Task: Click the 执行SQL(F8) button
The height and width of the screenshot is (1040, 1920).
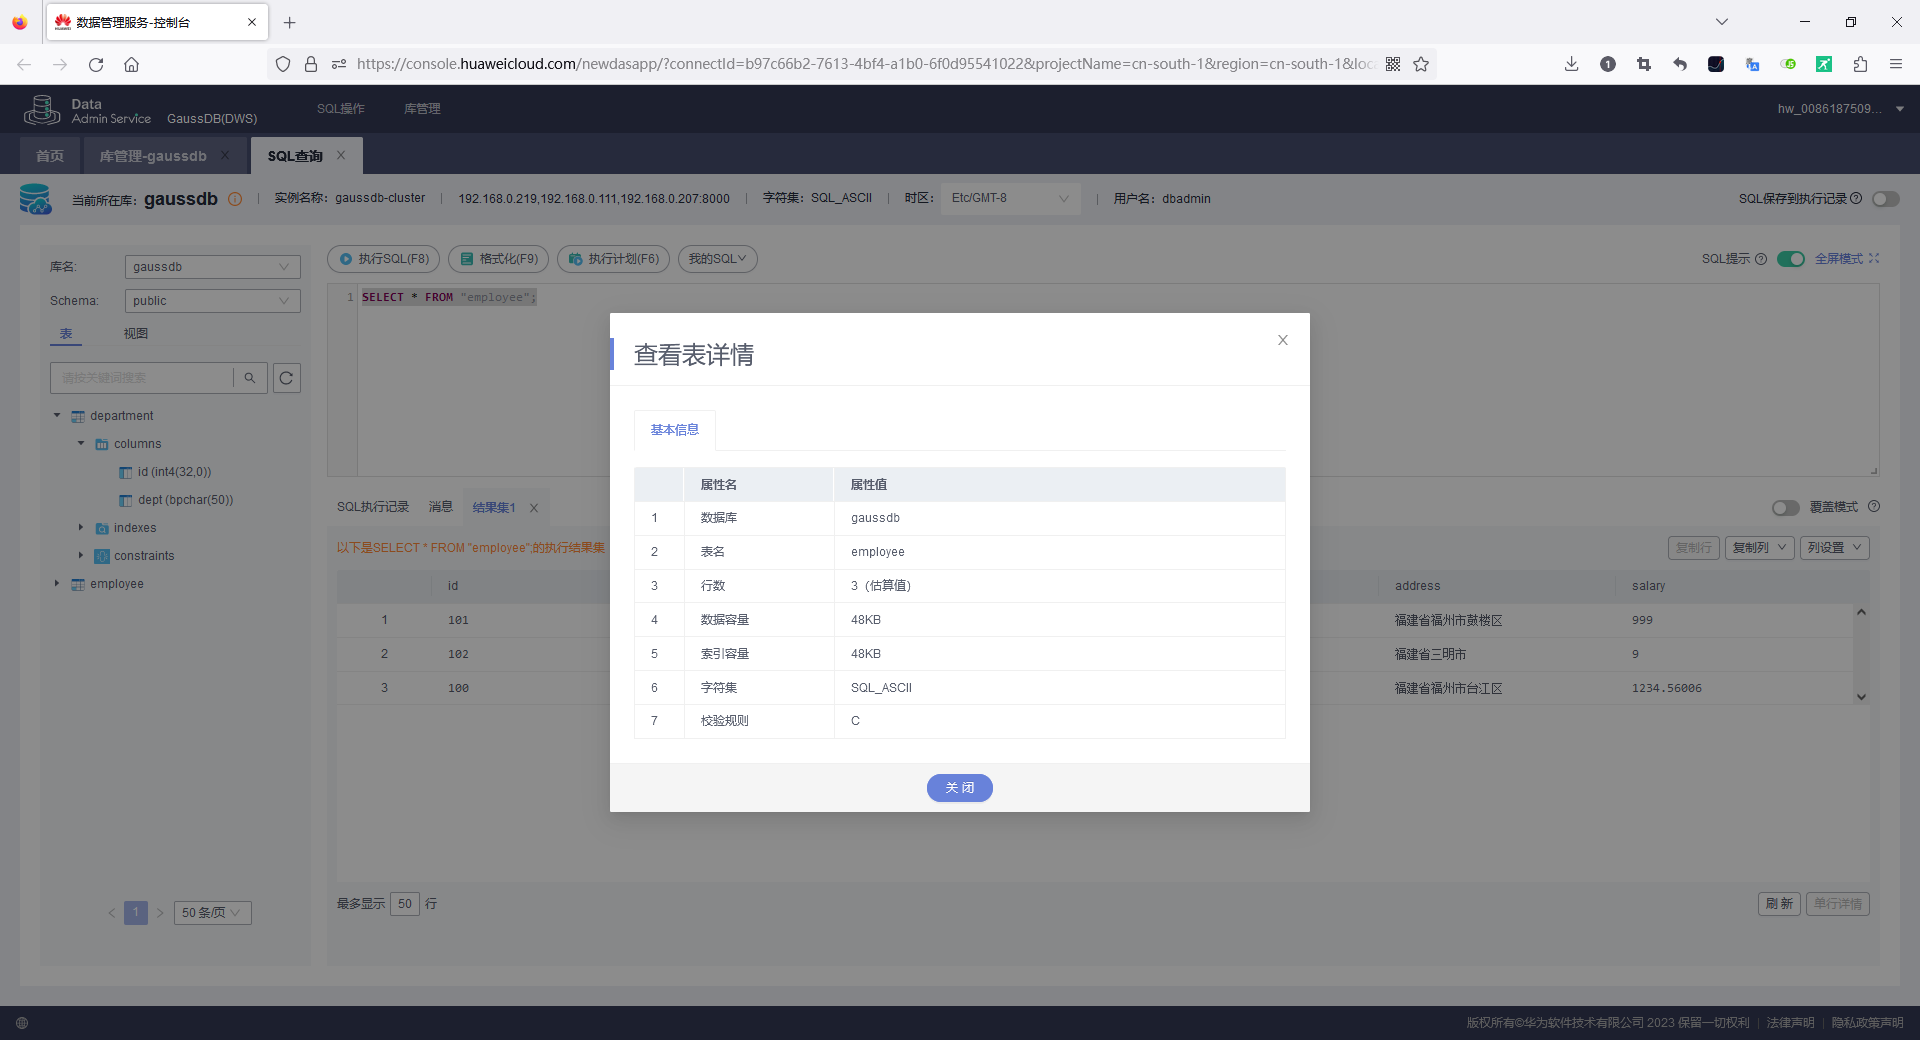Action: (384, 259)
